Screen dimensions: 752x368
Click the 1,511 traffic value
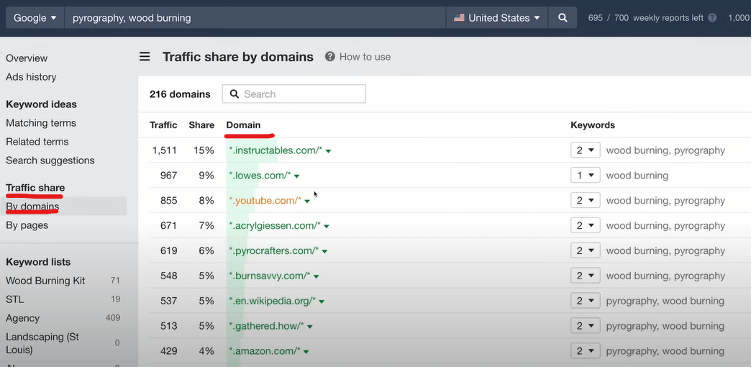164,150
